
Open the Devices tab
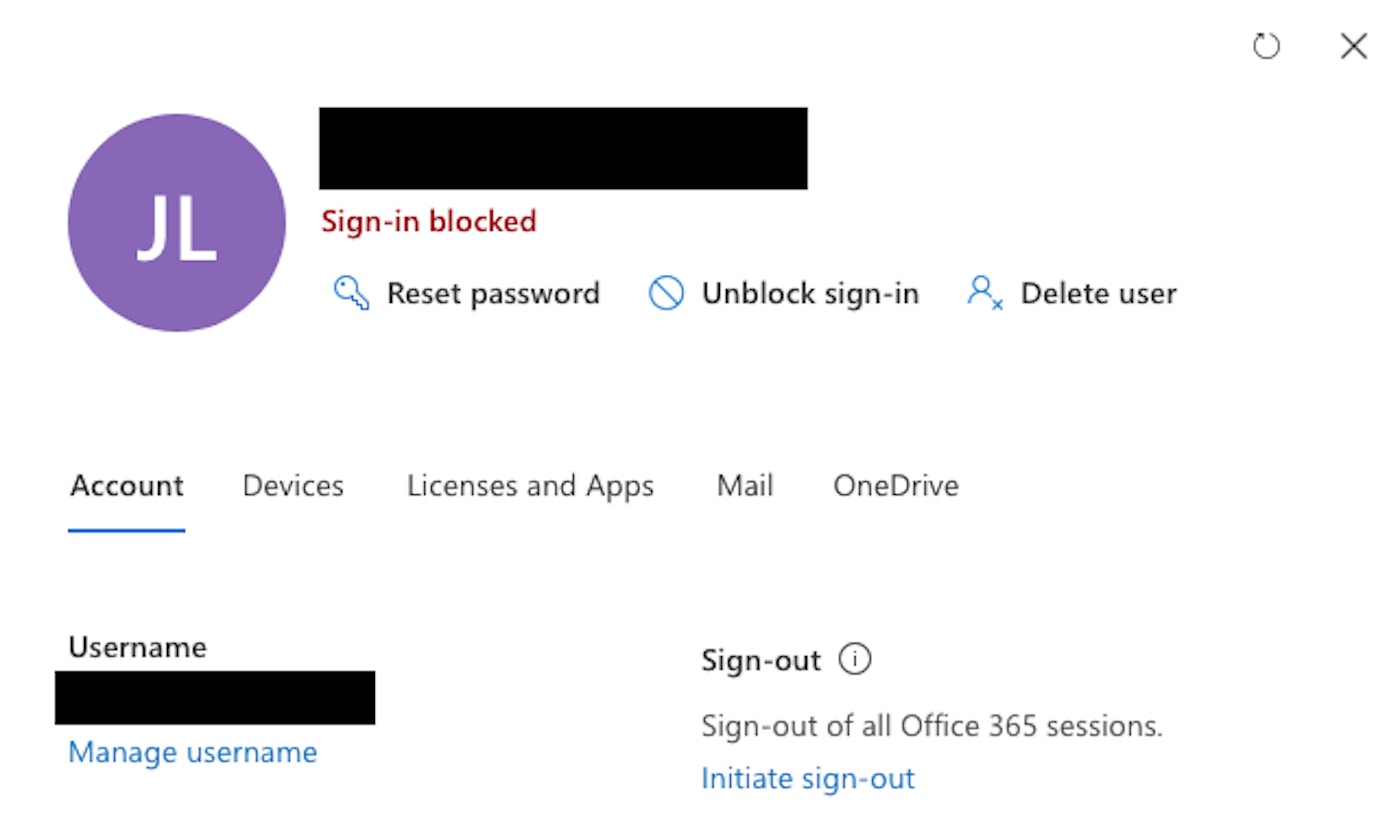tap(293, 486)
